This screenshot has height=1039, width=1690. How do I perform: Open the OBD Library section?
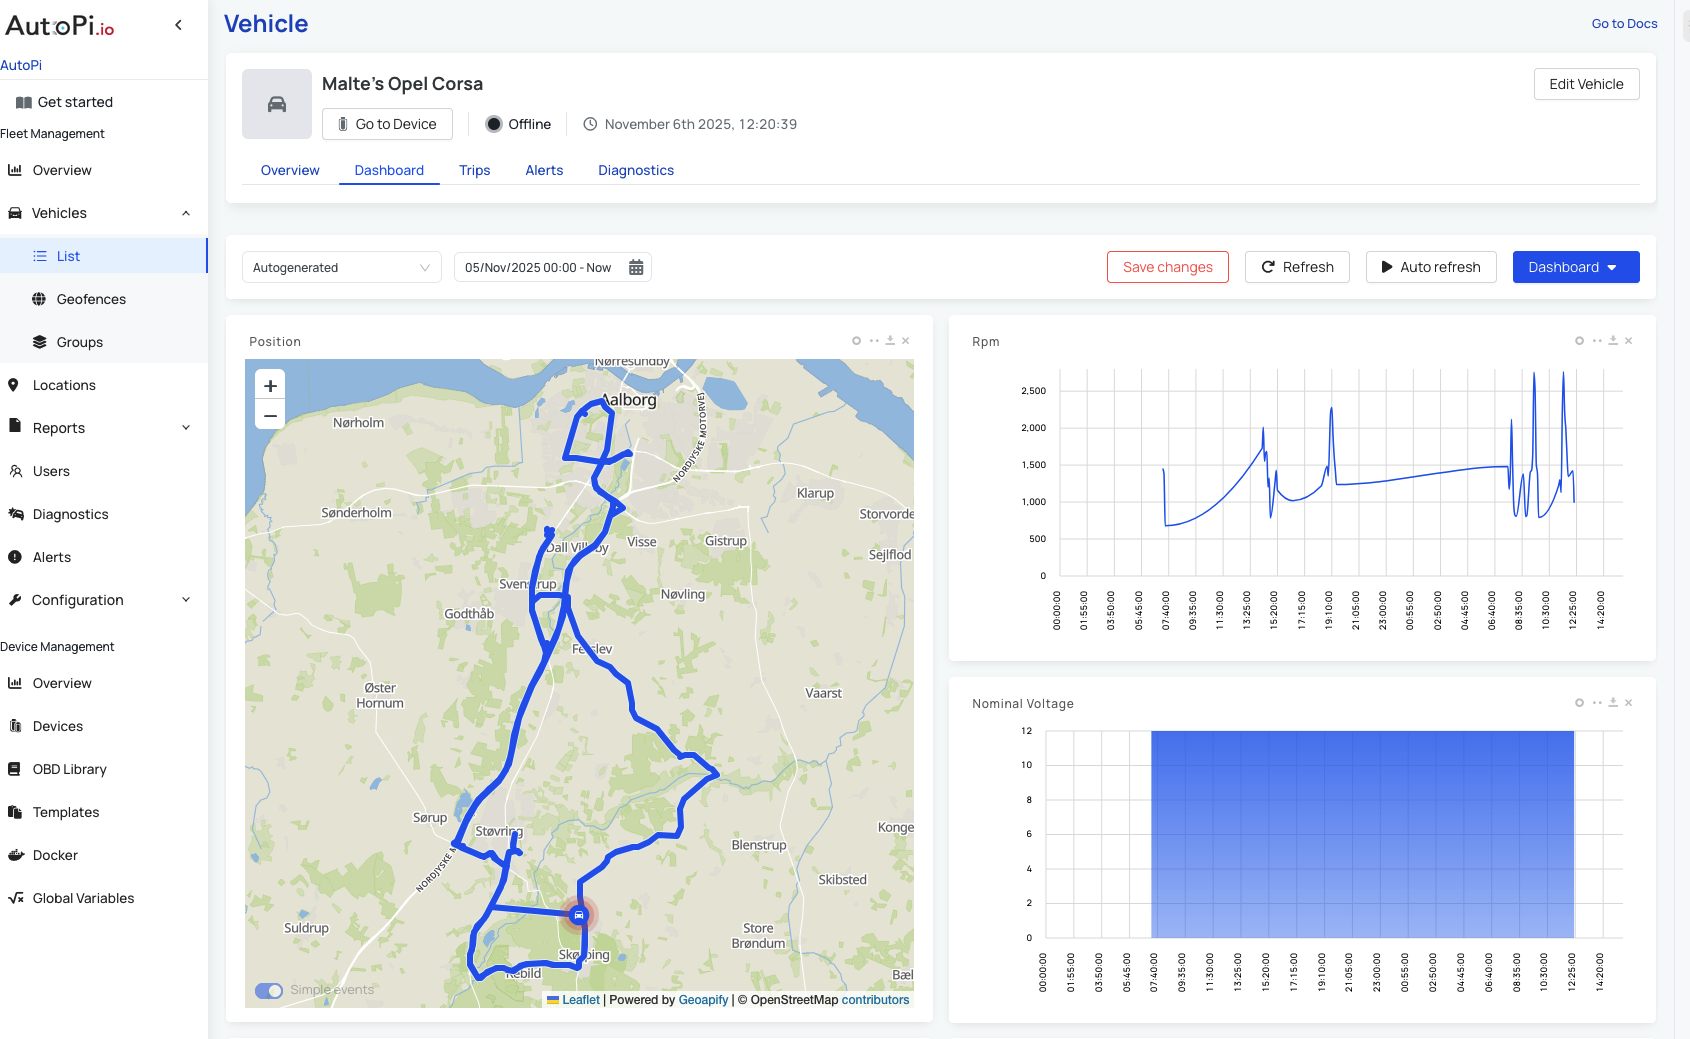click(x=68, y=768)
